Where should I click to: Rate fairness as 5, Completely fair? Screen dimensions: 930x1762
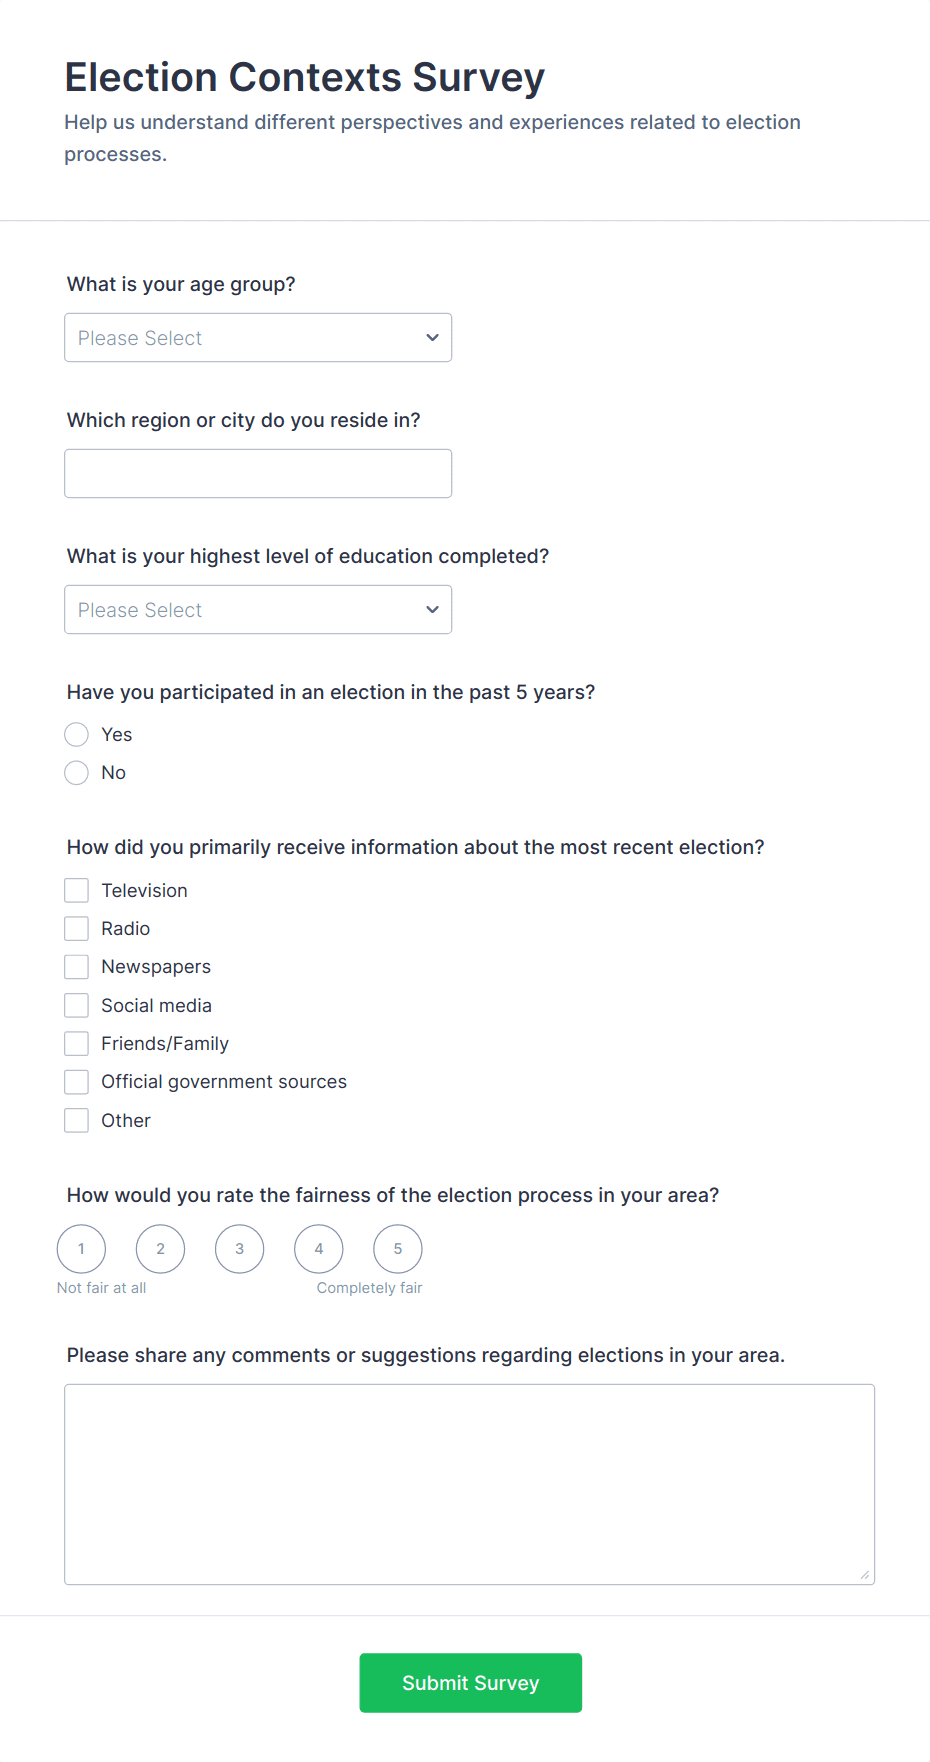[x=398, y=1249]
